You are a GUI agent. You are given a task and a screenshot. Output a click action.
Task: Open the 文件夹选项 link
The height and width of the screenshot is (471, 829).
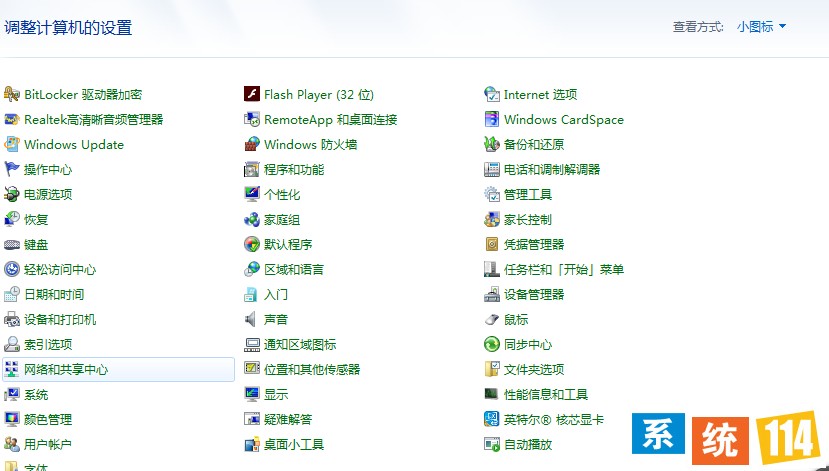[534, 370]
